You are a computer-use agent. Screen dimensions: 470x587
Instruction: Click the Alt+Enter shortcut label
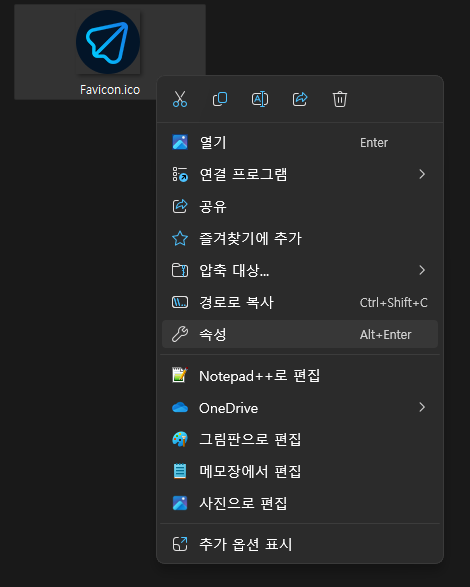[x=385, y=334]
